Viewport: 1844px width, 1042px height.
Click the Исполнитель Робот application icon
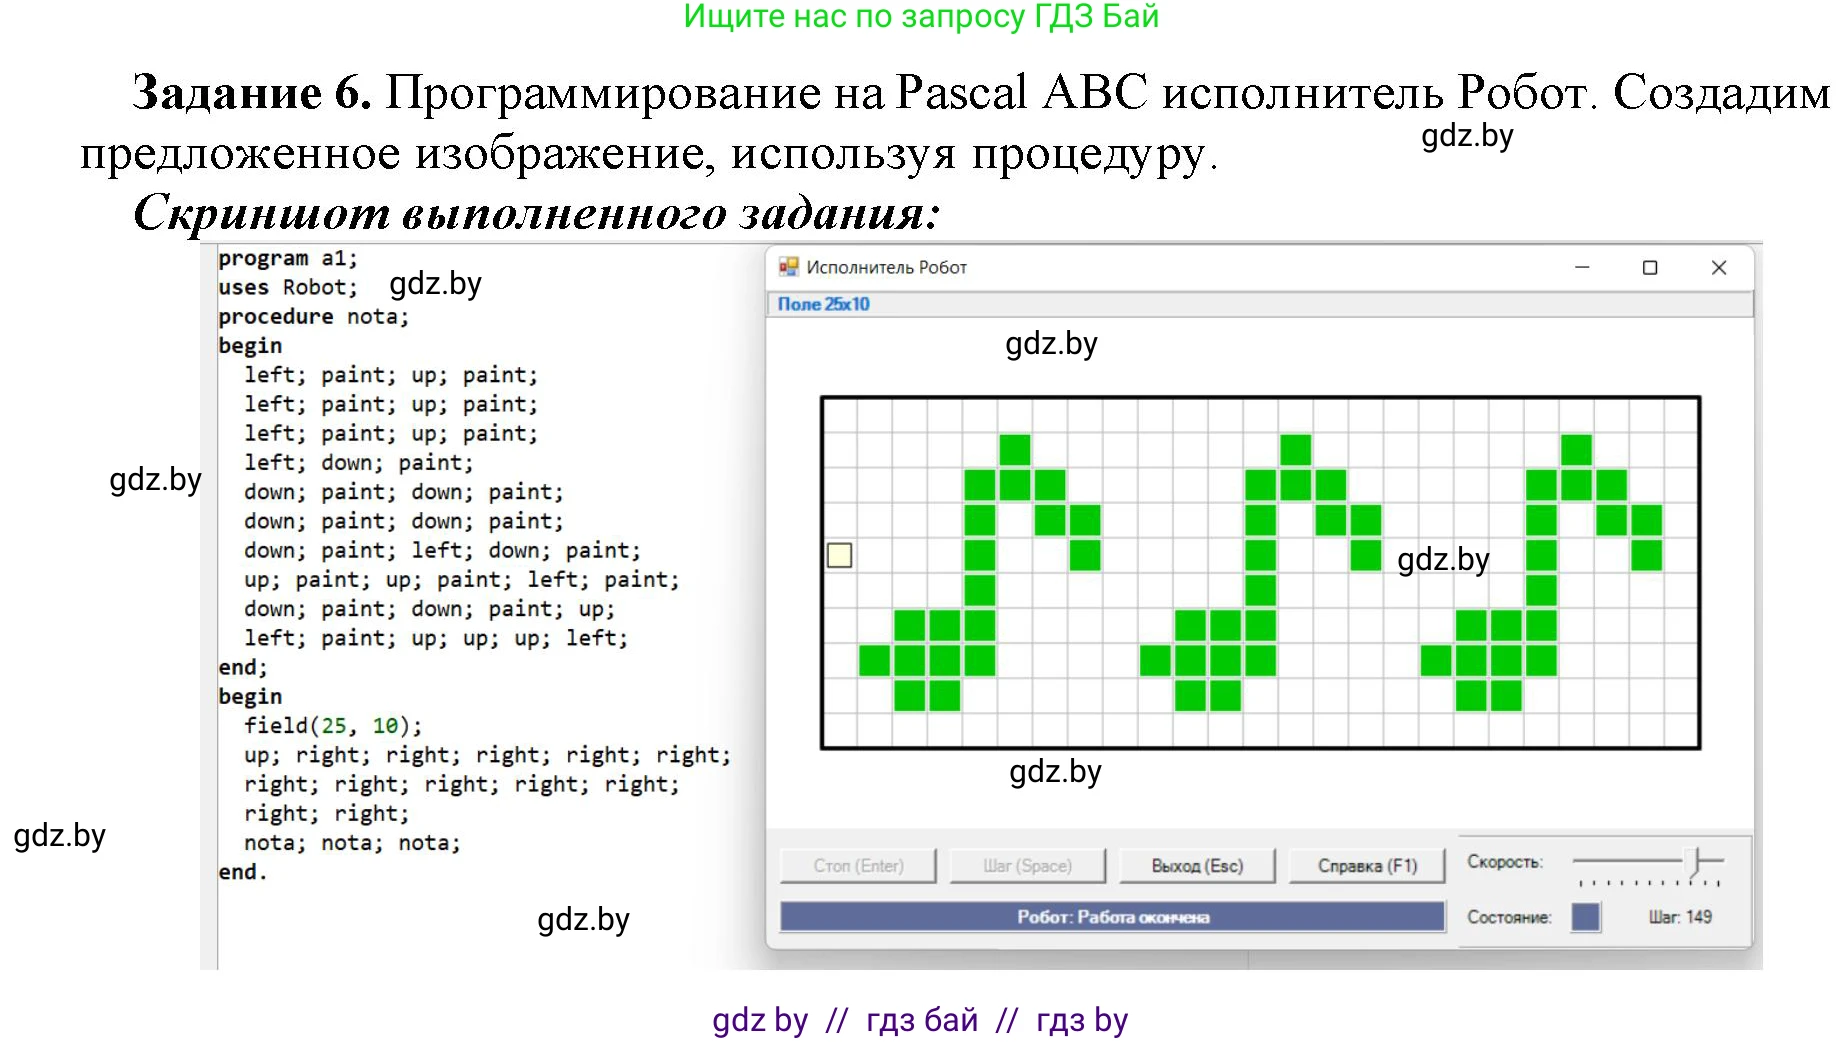point(790,267)
